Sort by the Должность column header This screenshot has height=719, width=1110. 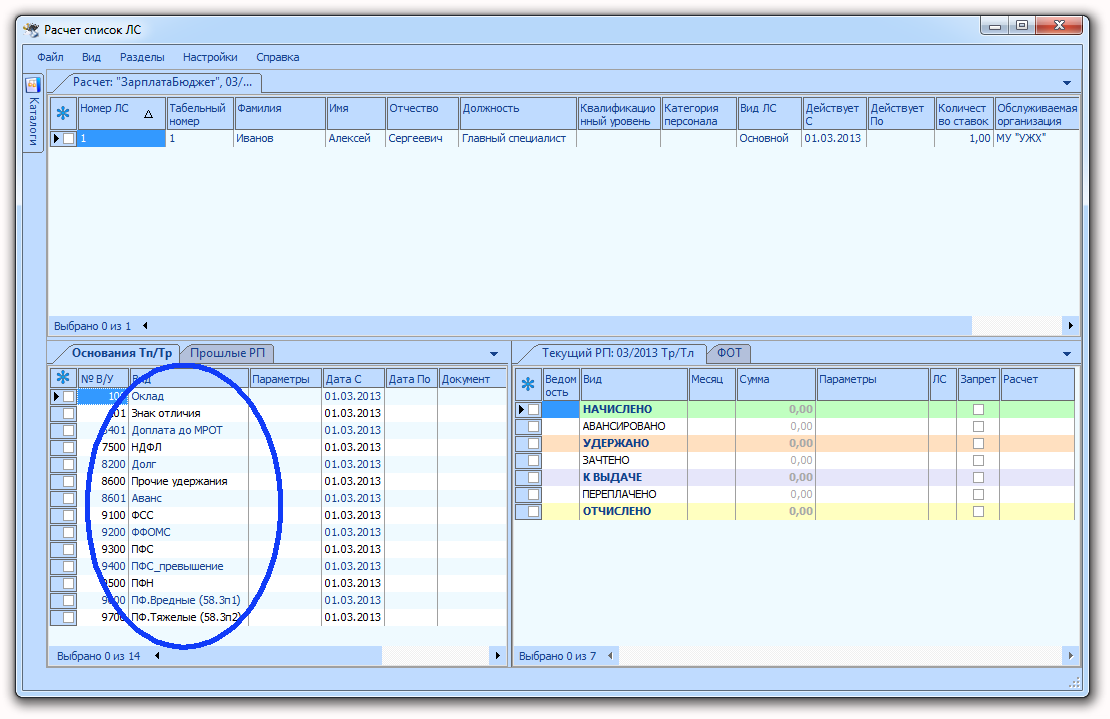point(517,114)
